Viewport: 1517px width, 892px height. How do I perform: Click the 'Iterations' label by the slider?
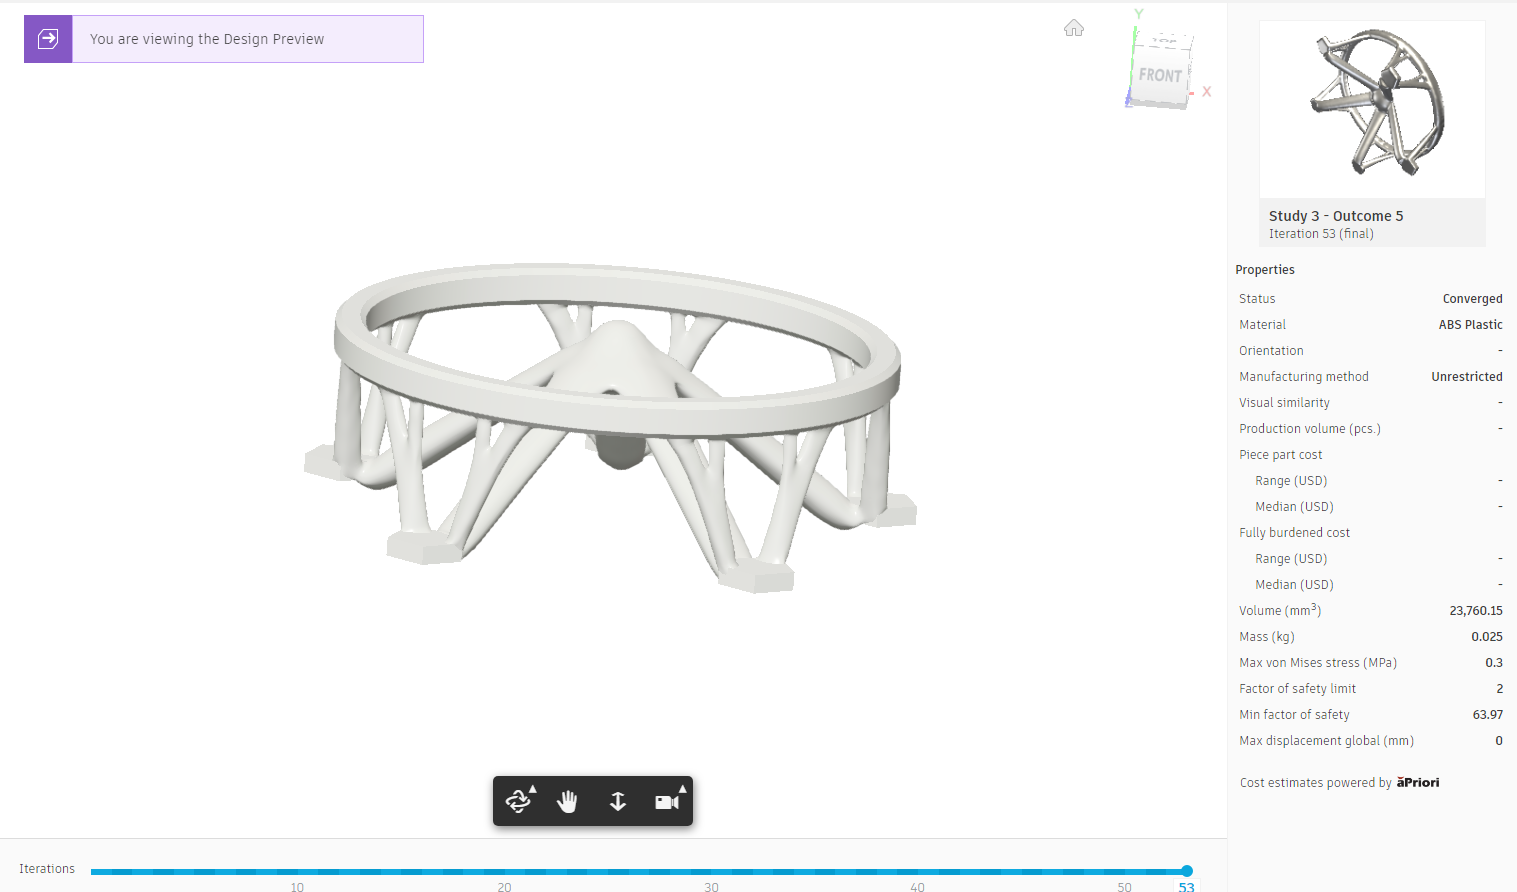(x=47, y=869)
